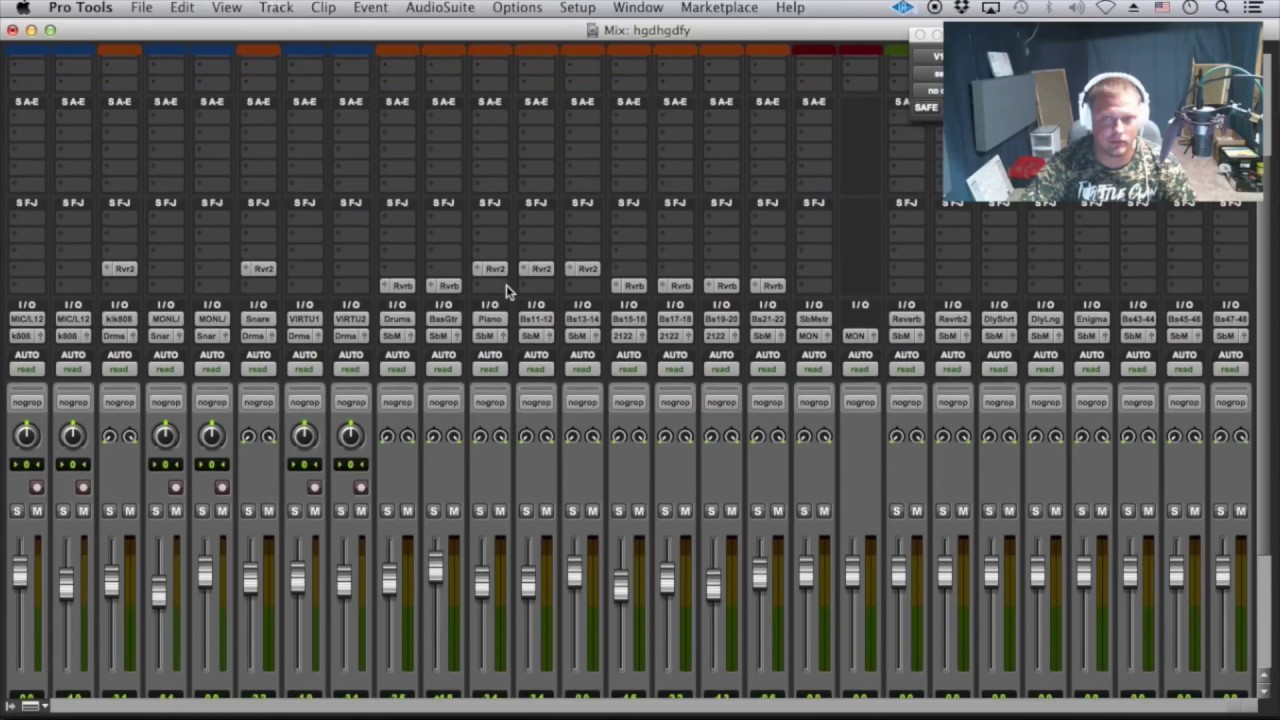Open Rvrb send on Drums track

coord(397,286)
